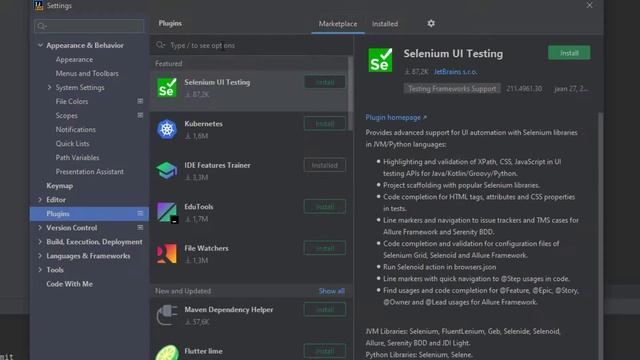This screenshot has height=360, width=640.
Task: Install the EduTools plugin
Action: 325,207
